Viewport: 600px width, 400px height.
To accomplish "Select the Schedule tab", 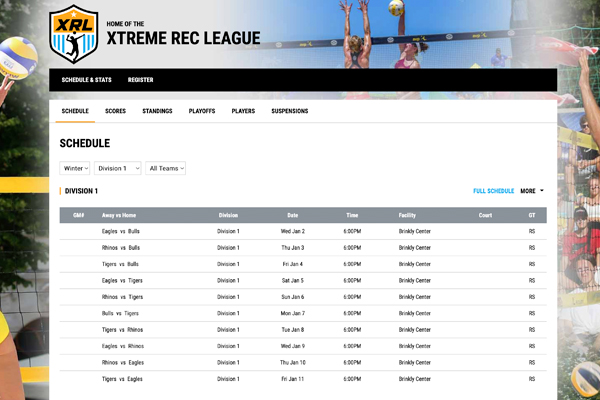I will coord(75,111).
